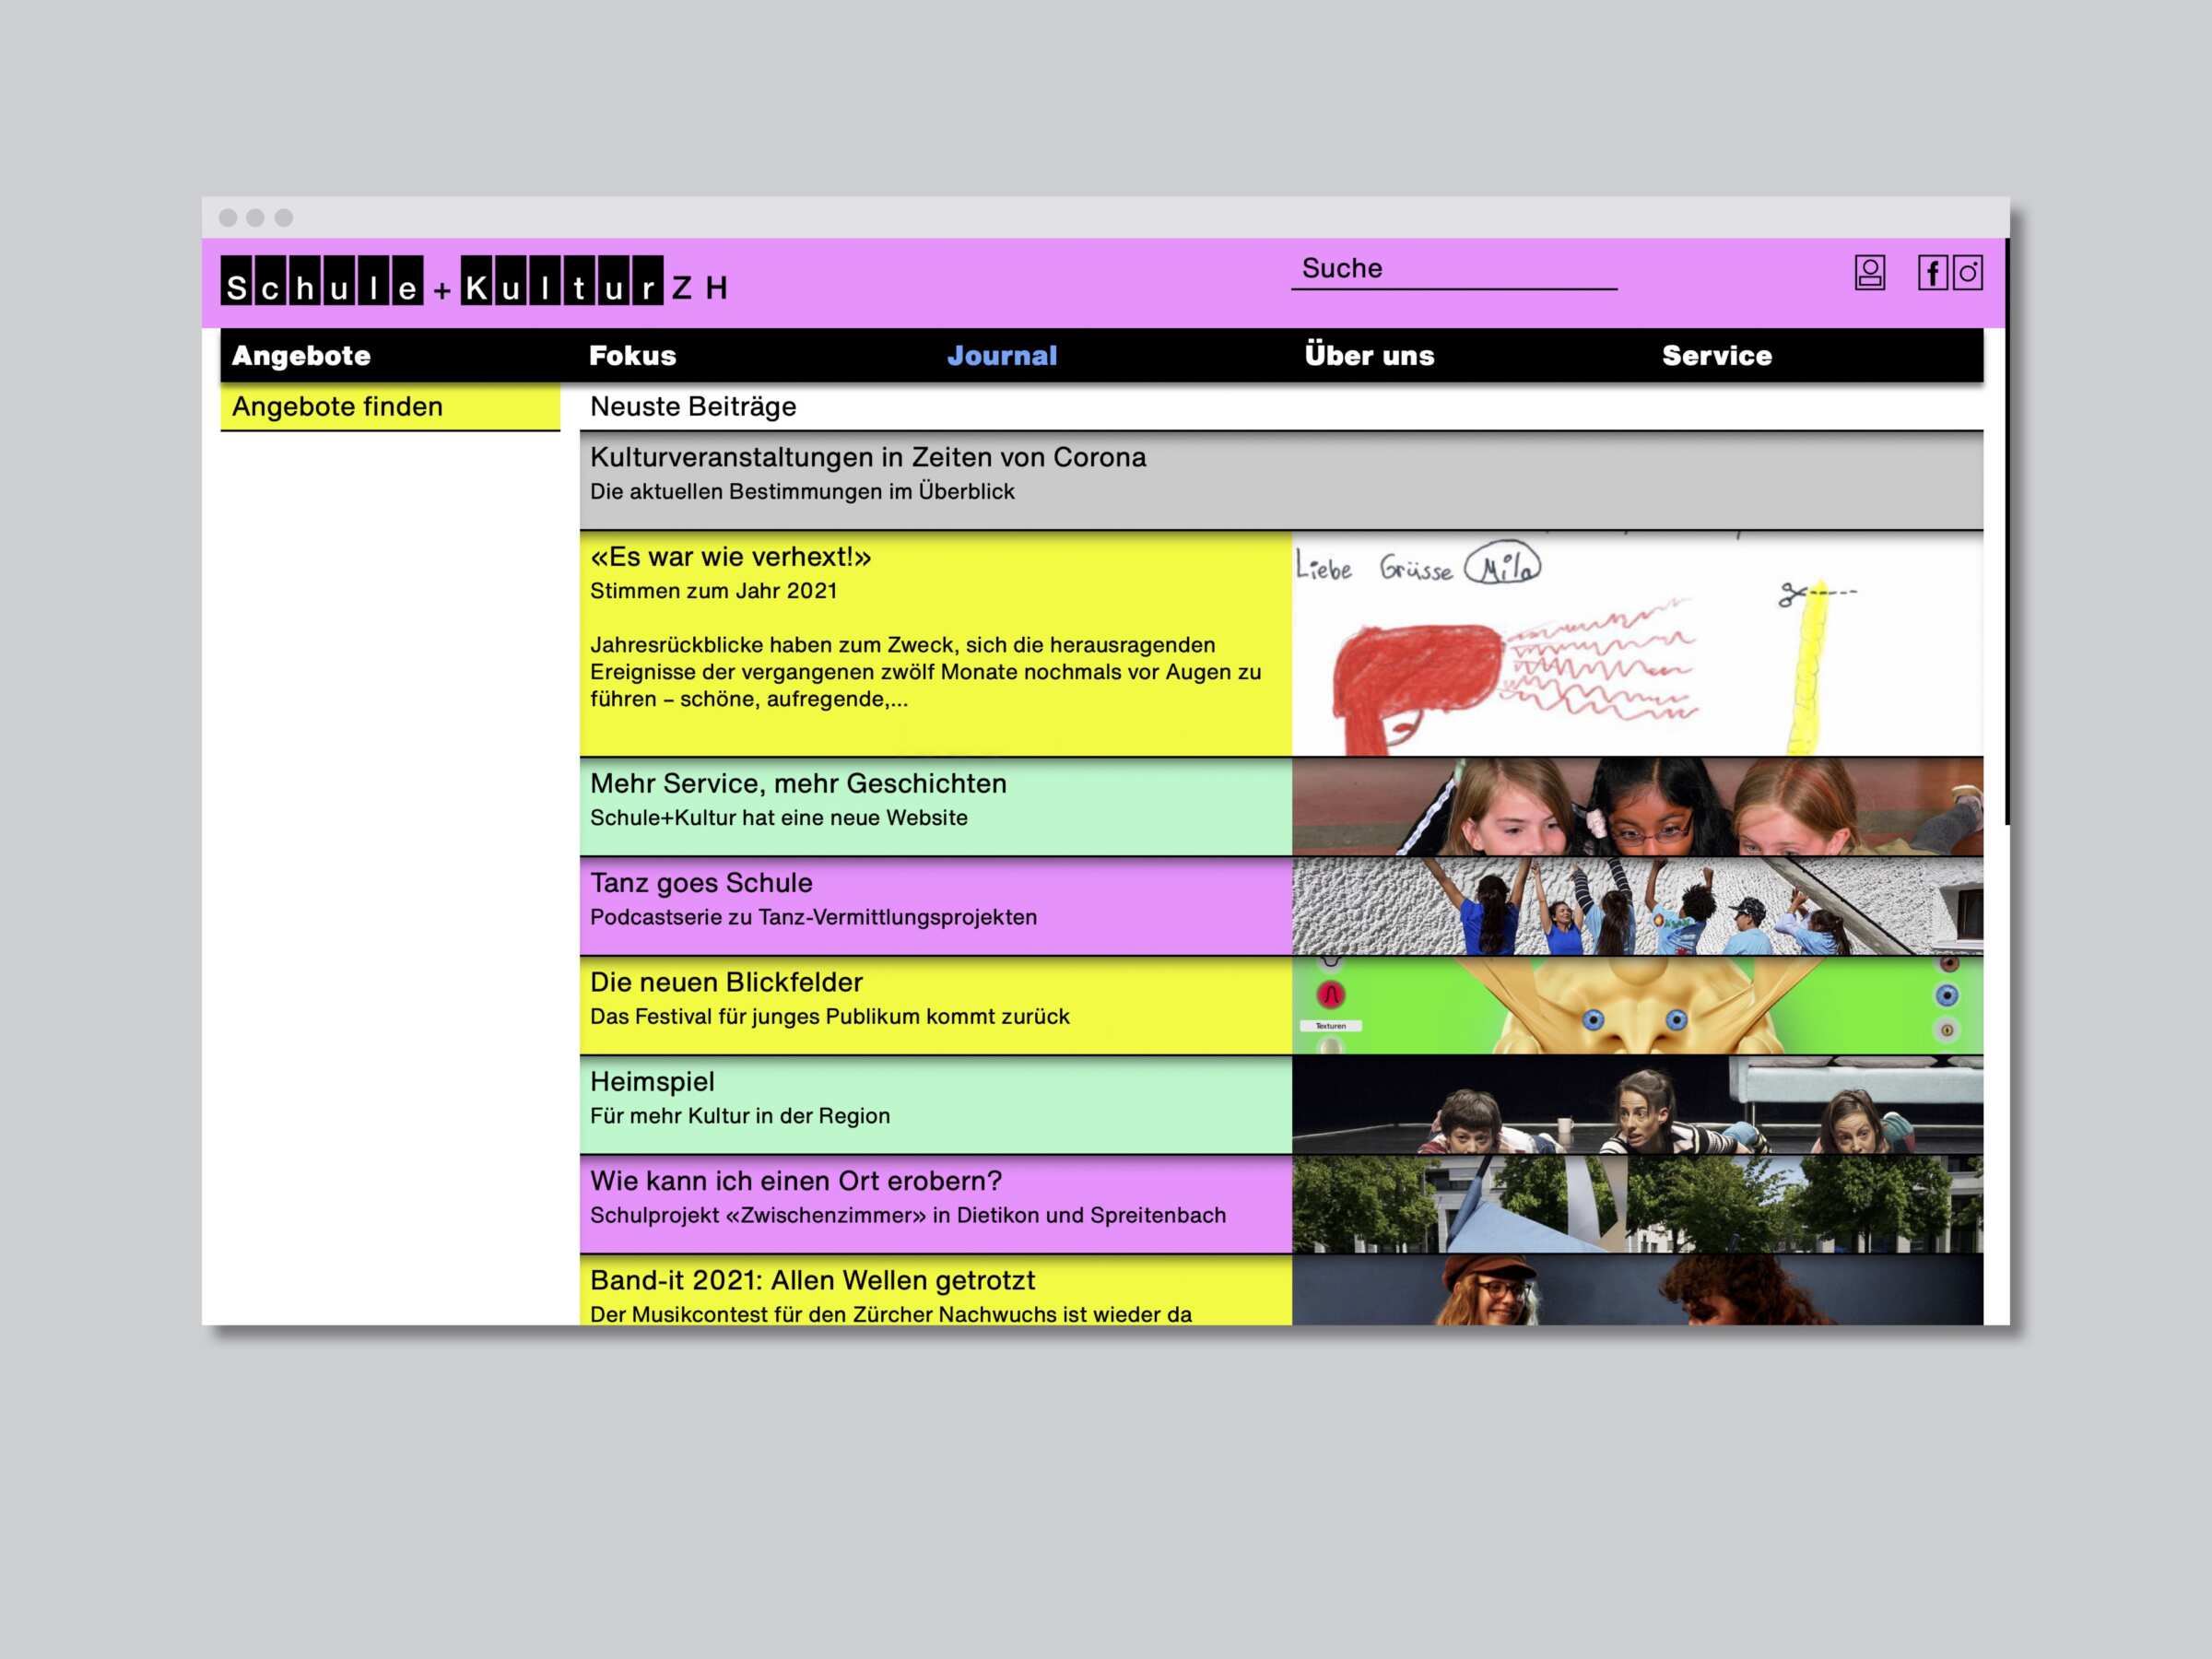This screenshot has height=1659, width=2212.
Task: Open the Fokus menu item
Action: point(632,356)
